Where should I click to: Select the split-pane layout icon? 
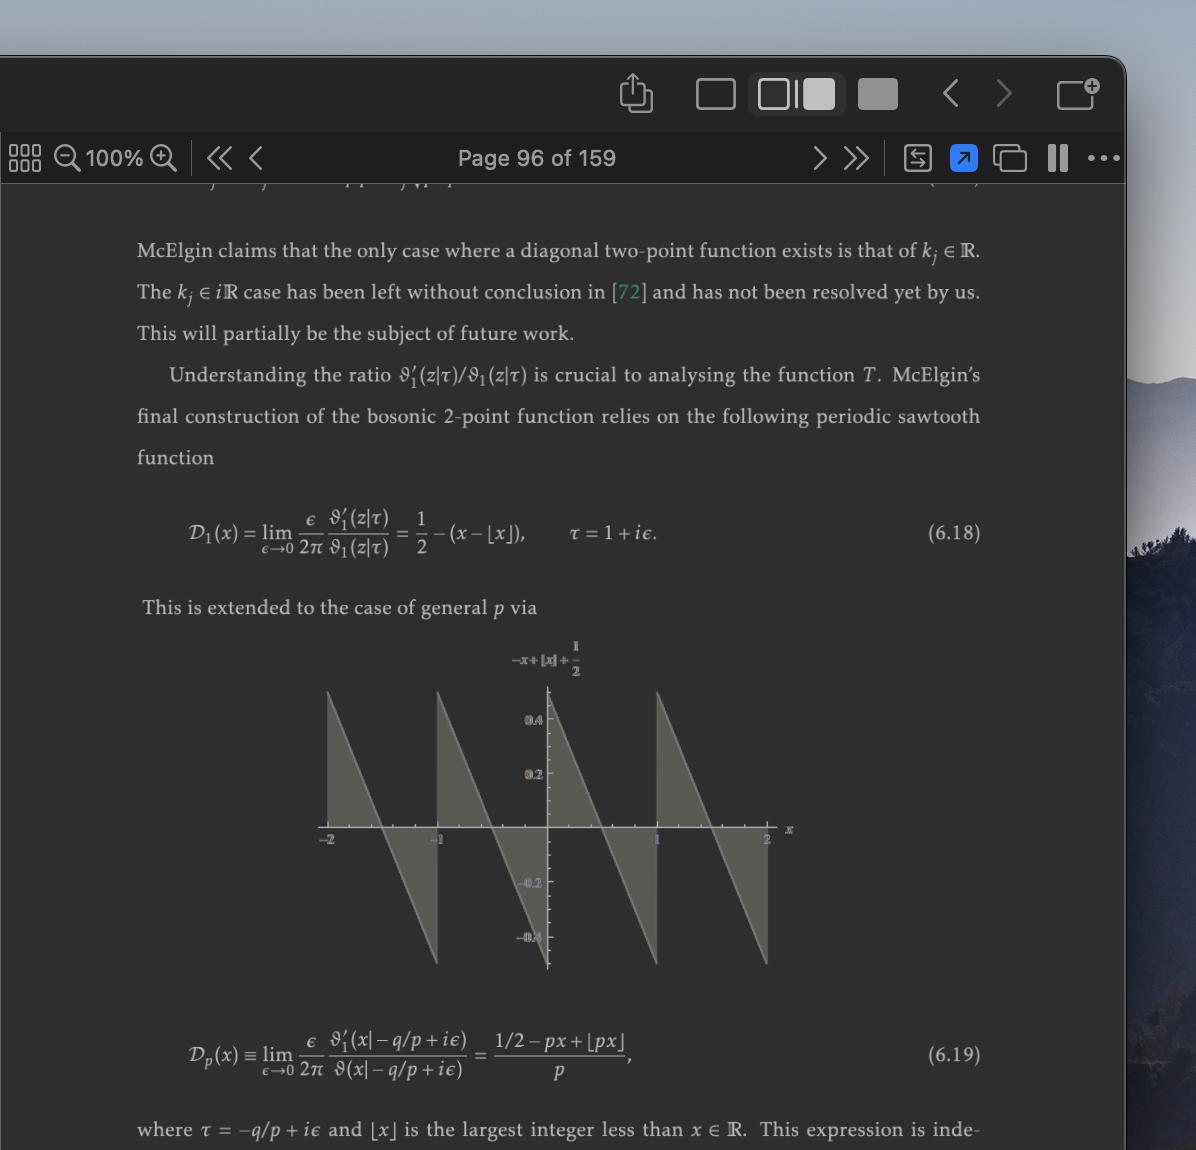tap(796, 95)
